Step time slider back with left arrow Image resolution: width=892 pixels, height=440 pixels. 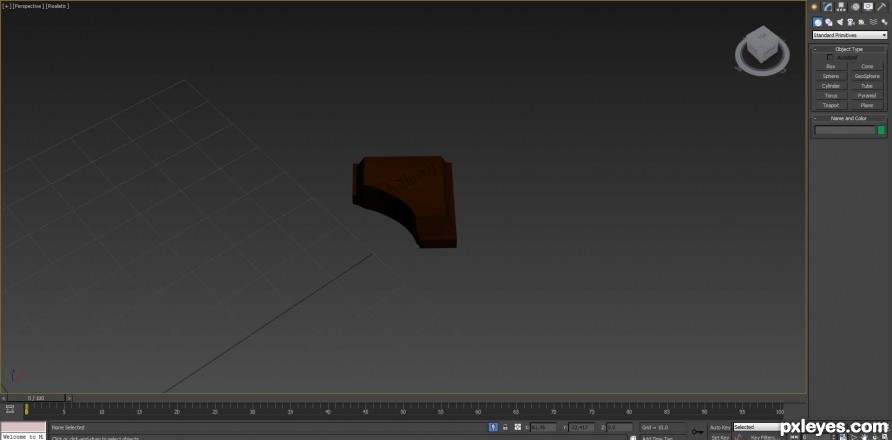[x=4, y=398]
